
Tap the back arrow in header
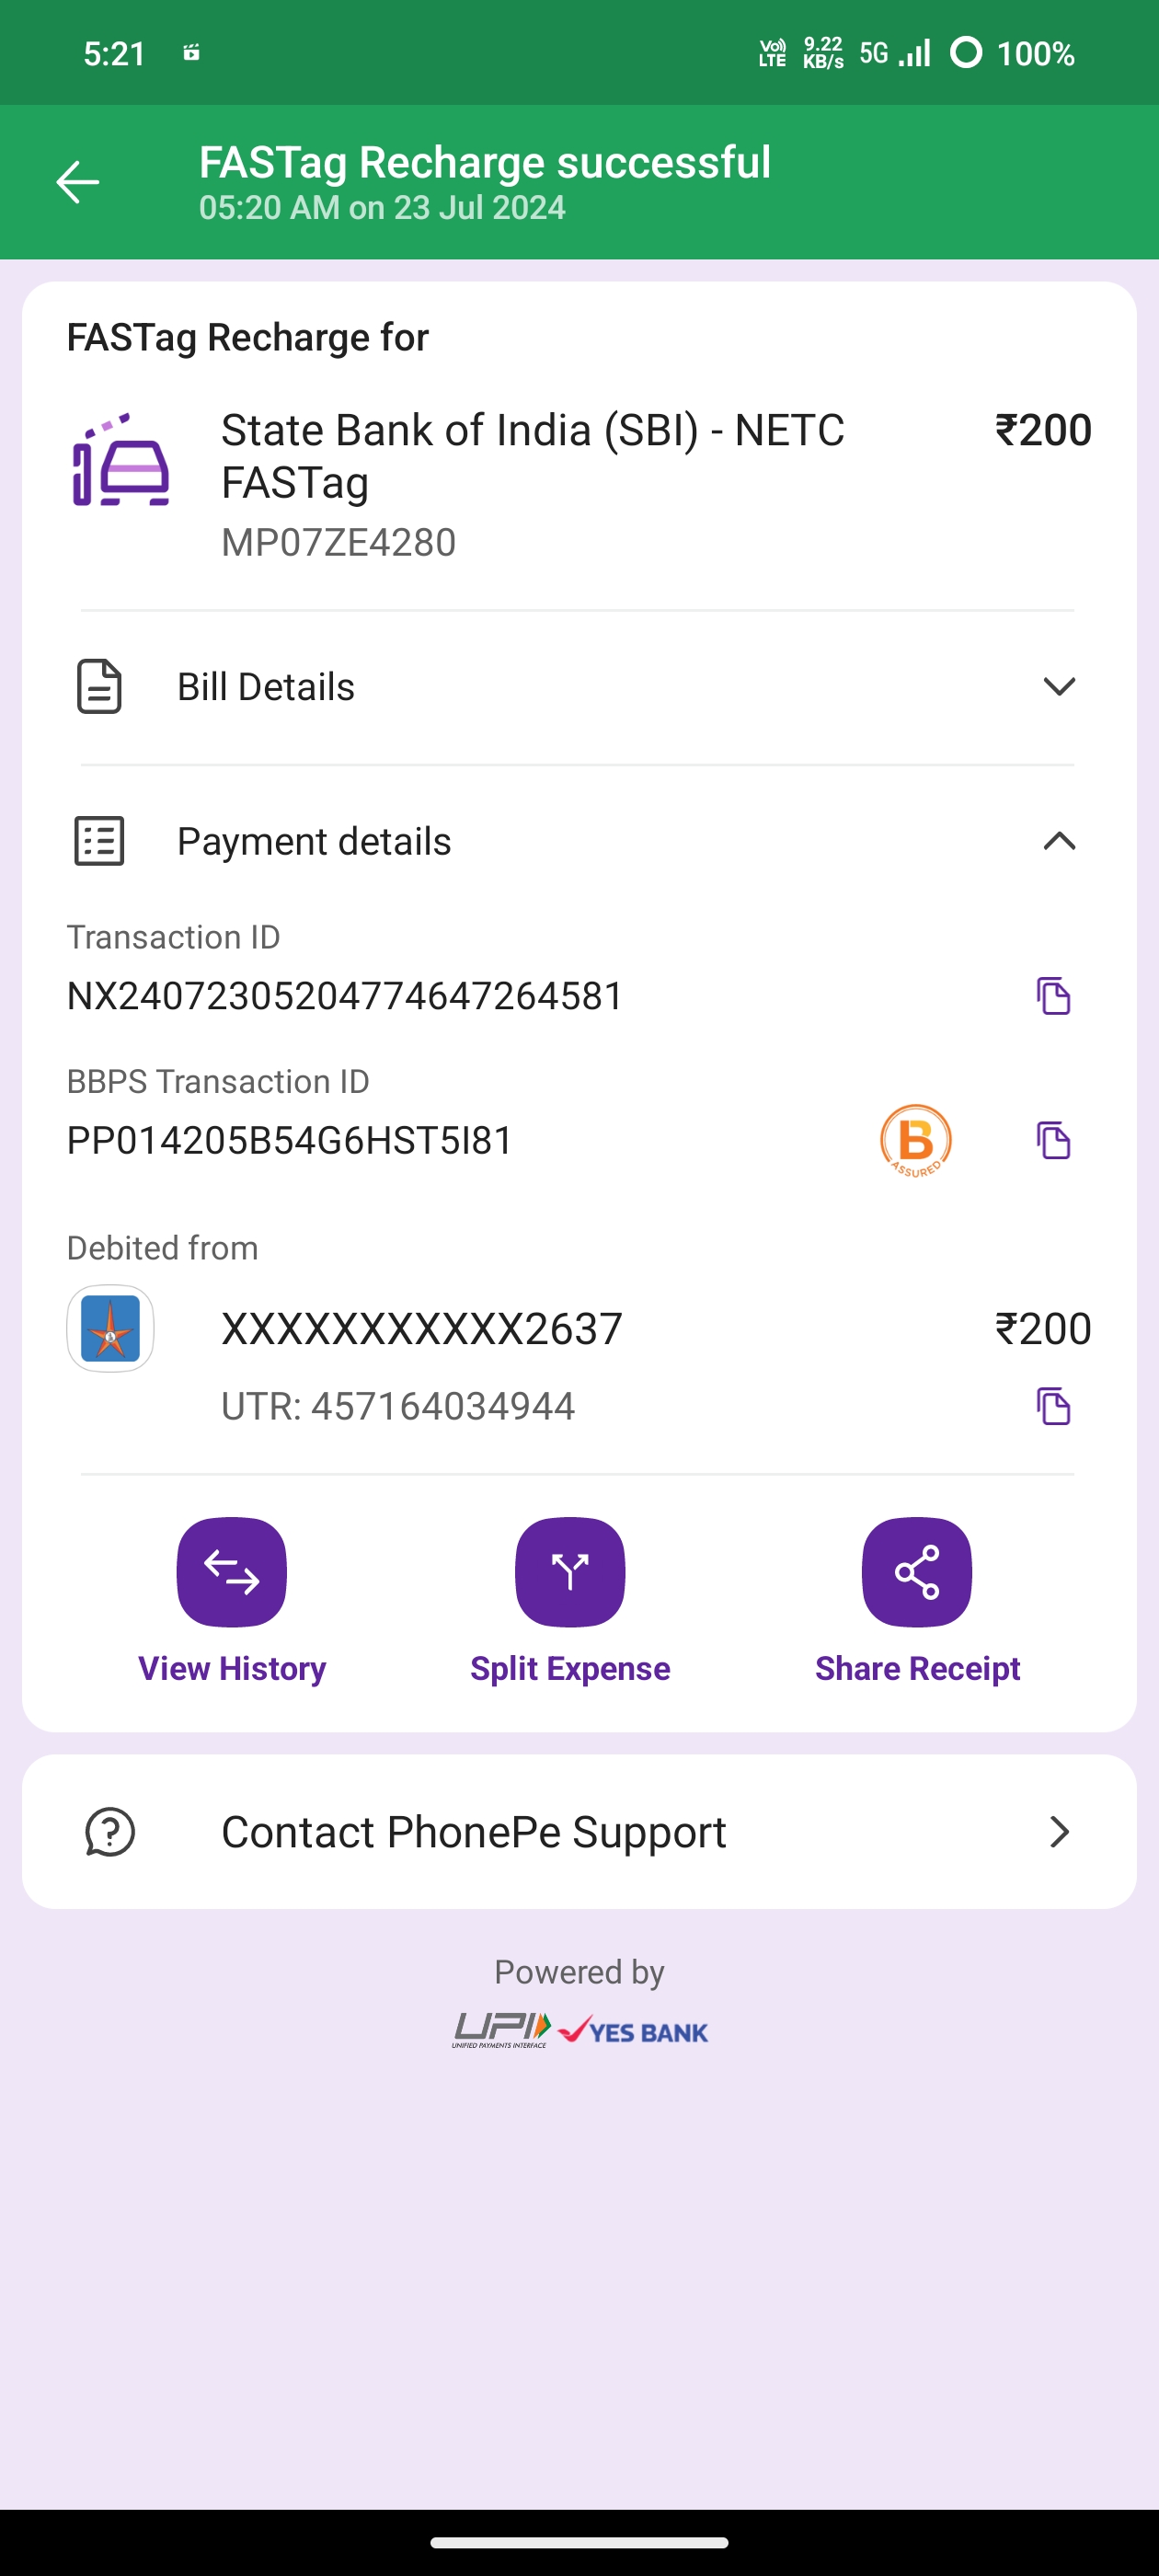click(77, 182)
